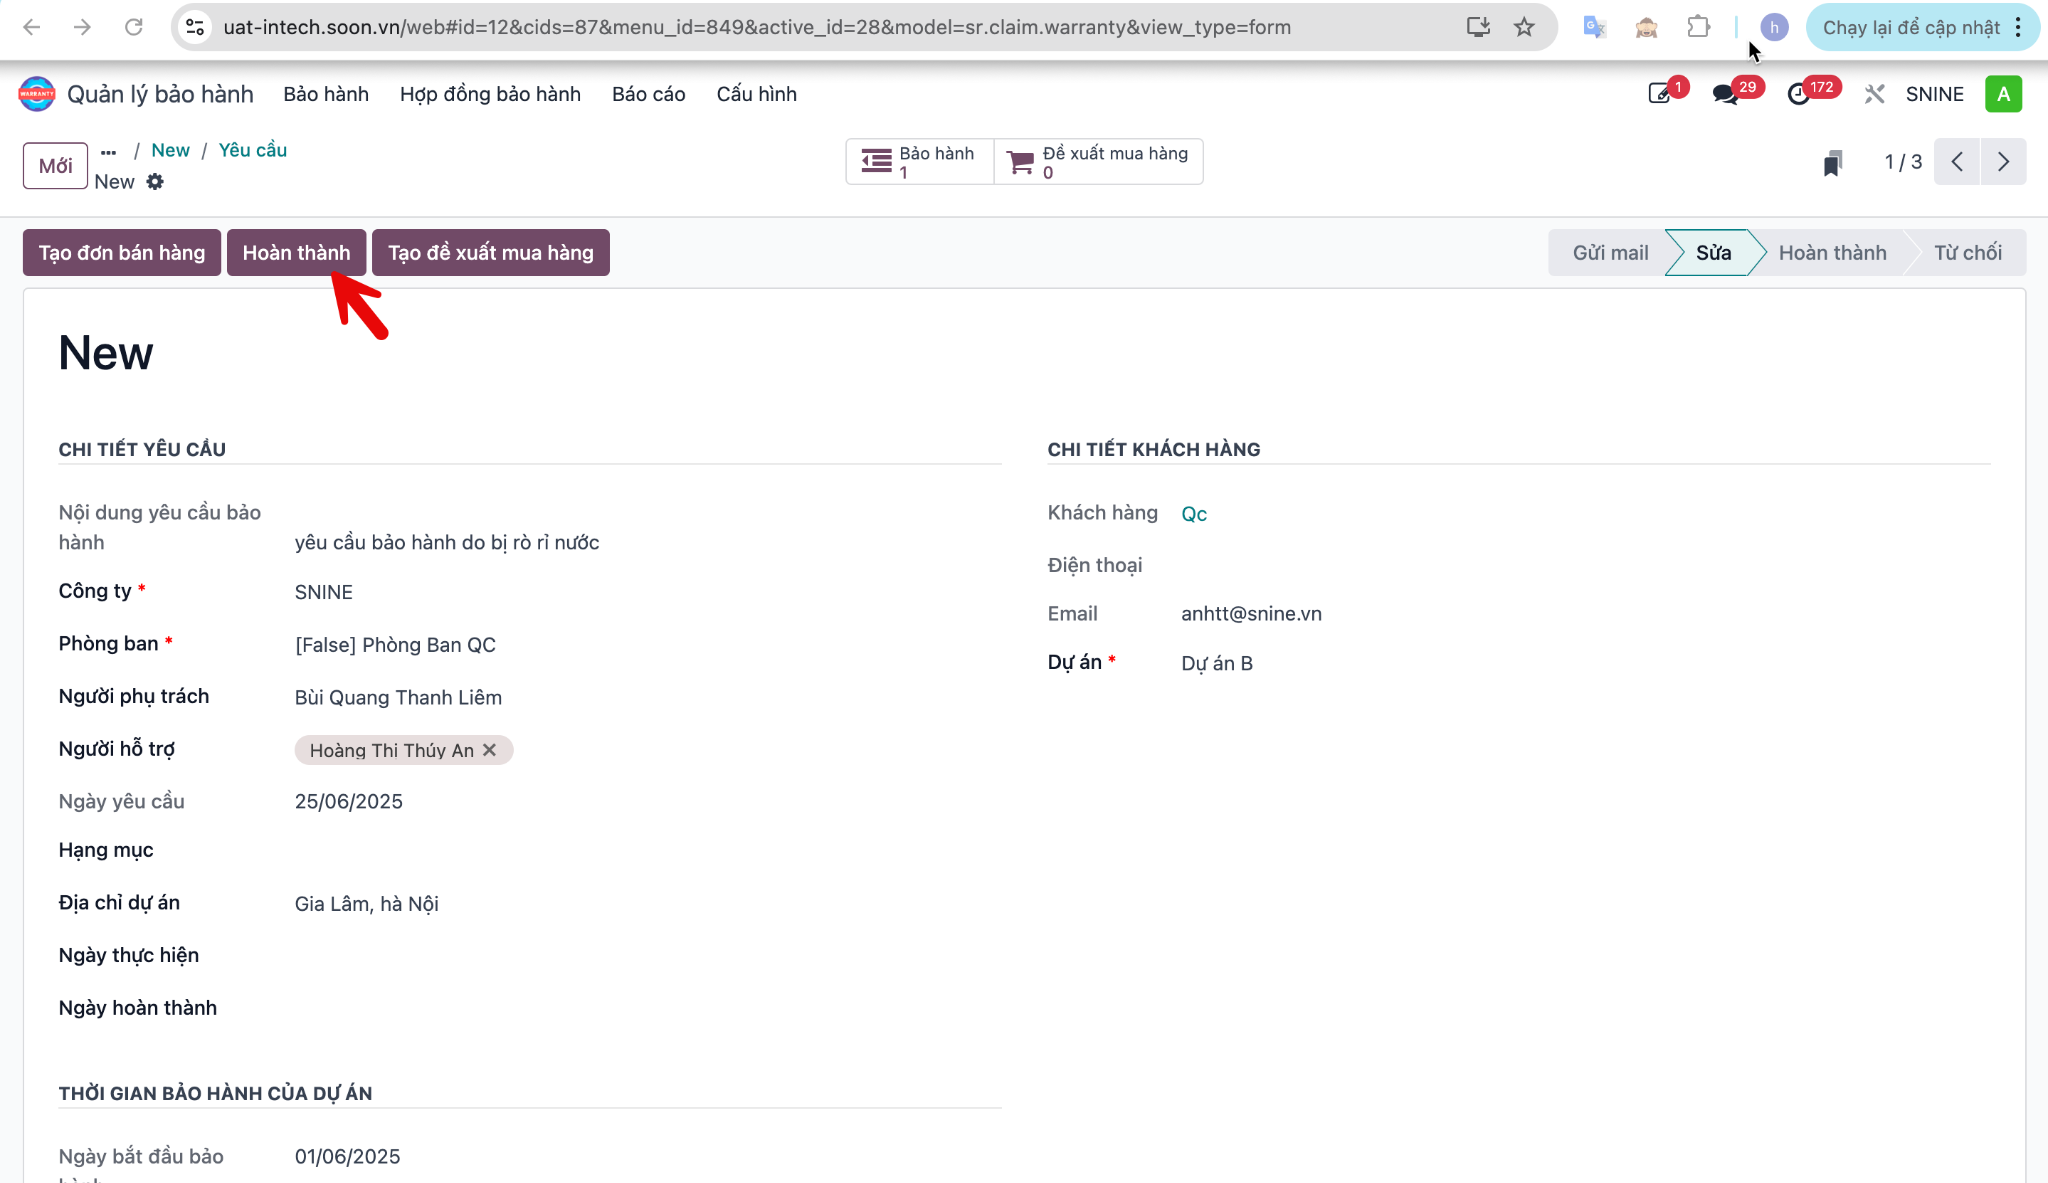The image size is (2048, 1183).
Task: Open the gear actions menu beside New
Action: 155,182
